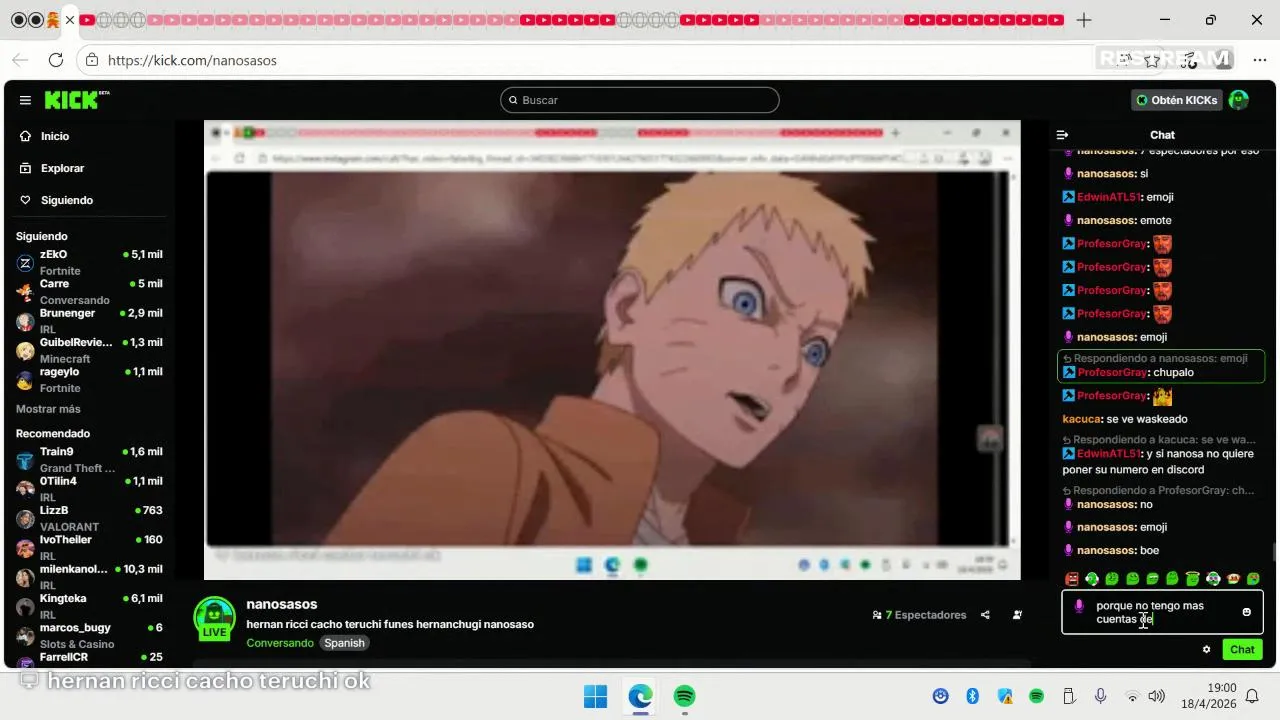Screen dimensions: 1280x720
Task: Click the share stream icon
Action: pyautogui.click(x=985, y=615)
